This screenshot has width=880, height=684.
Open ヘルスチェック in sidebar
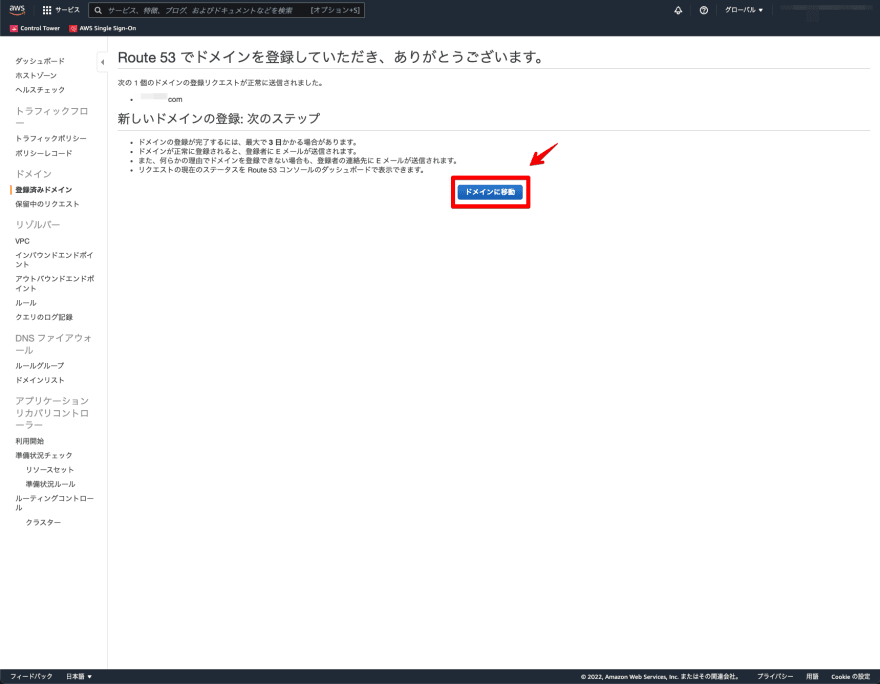[40, 90]
